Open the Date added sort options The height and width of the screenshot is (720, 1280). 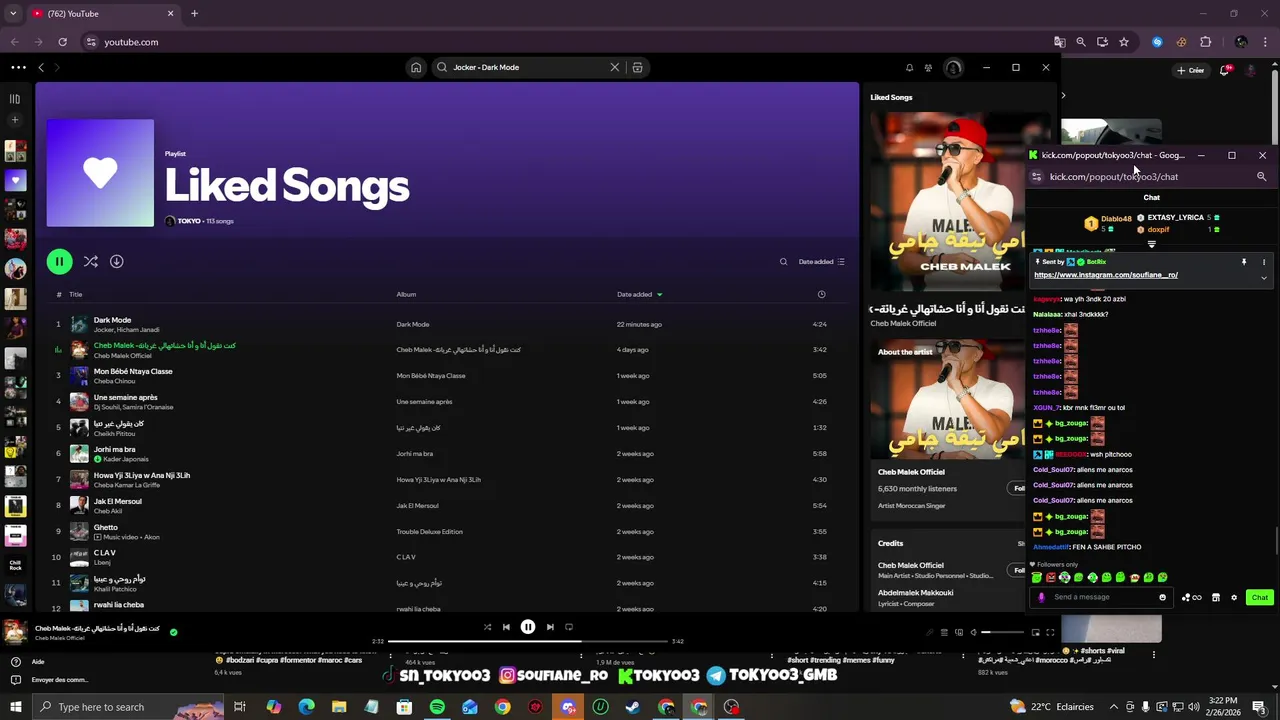[821, 262]
